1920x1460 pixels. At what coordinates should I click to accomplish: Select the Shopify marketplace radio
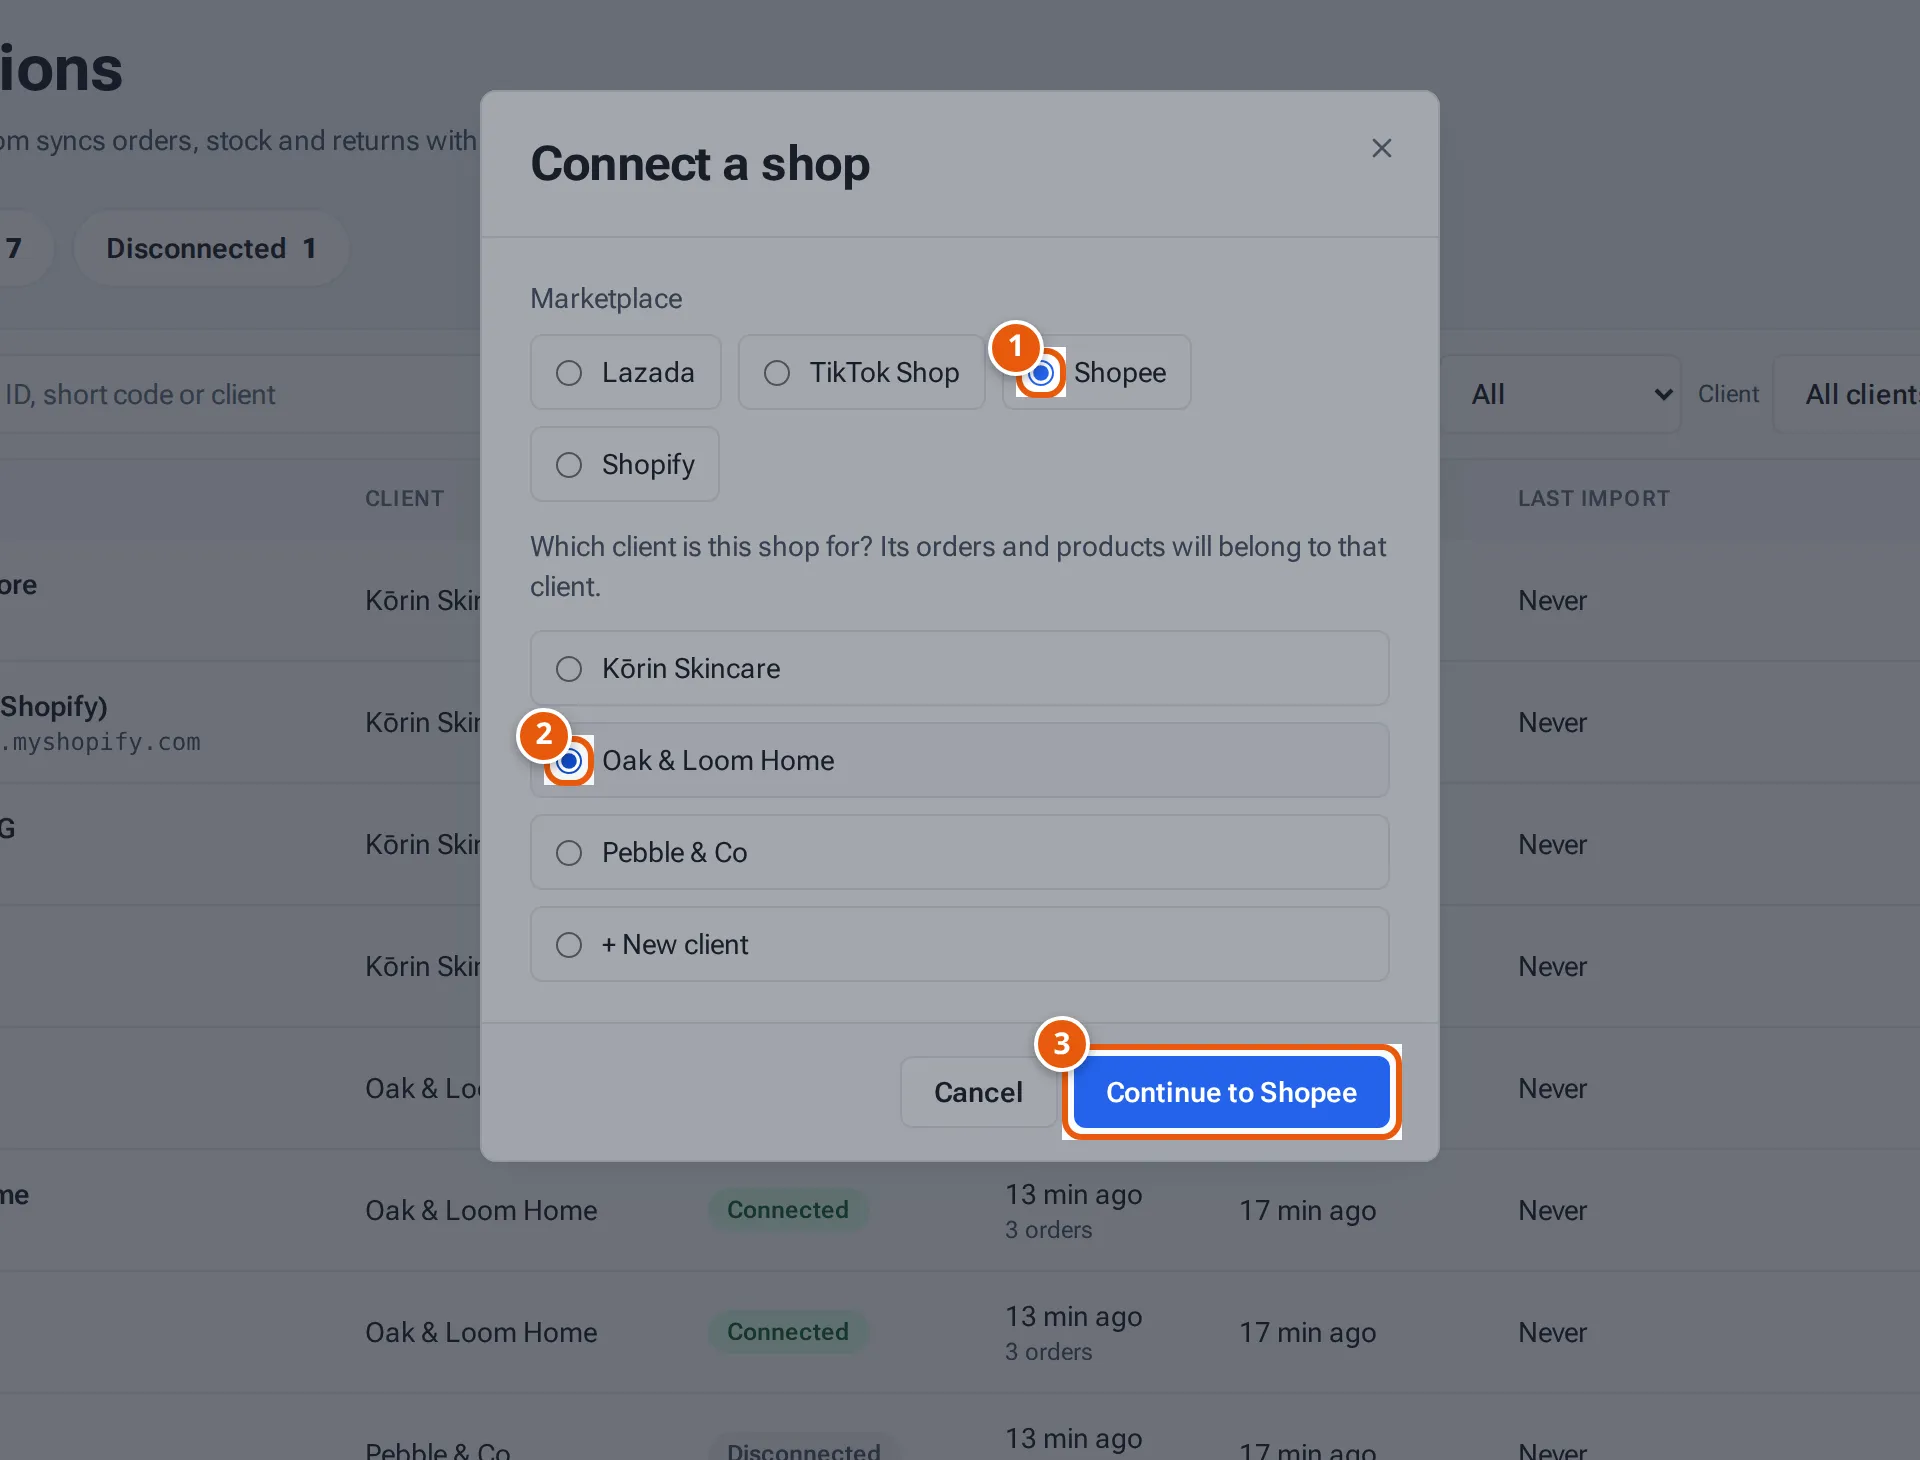(x=569, y=465)
